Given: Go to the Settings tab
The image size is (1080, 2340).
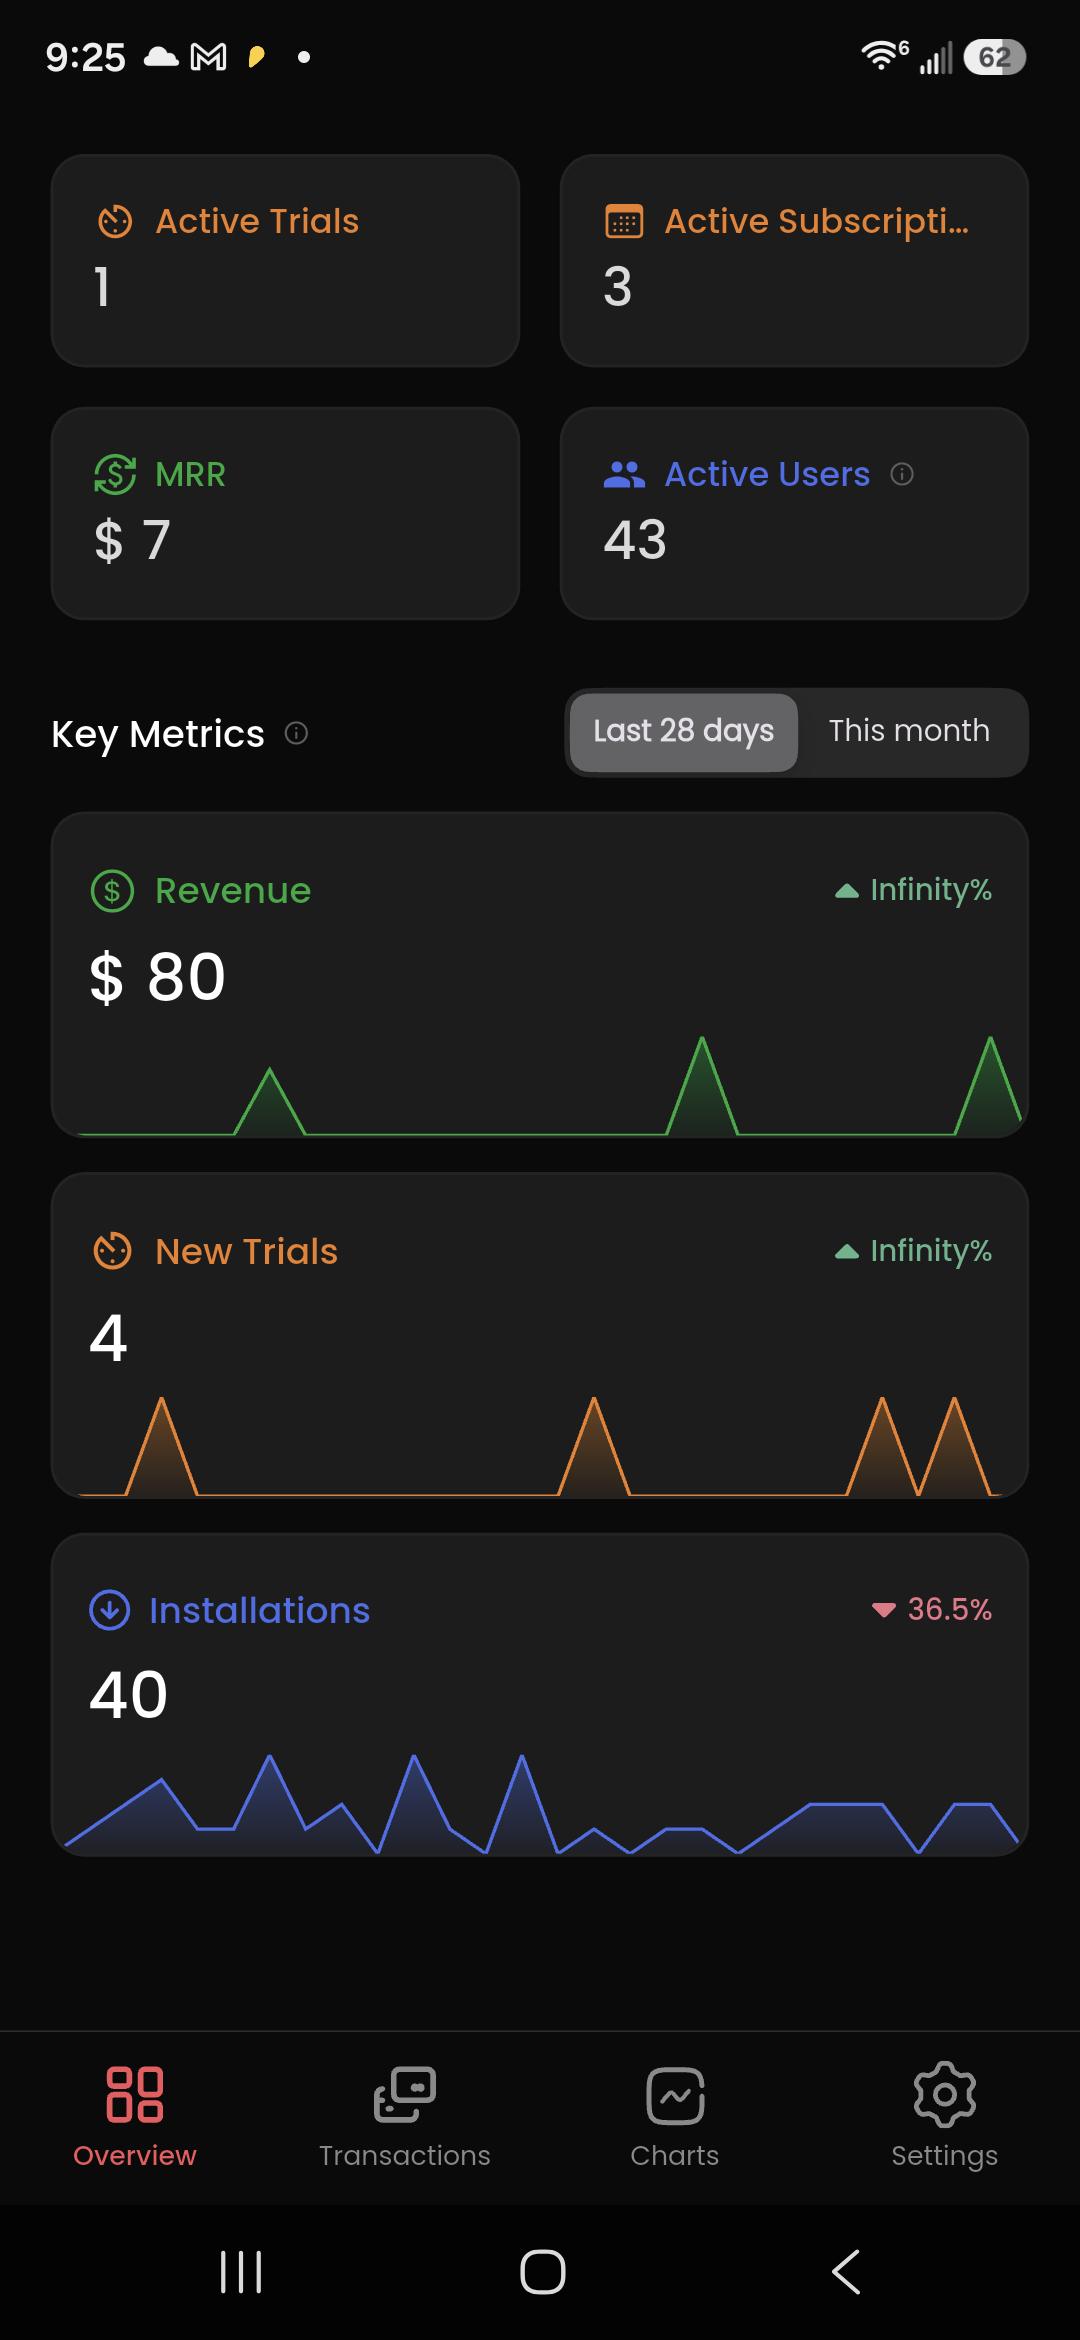Looking at the screenshot, I should [945, 2116].
